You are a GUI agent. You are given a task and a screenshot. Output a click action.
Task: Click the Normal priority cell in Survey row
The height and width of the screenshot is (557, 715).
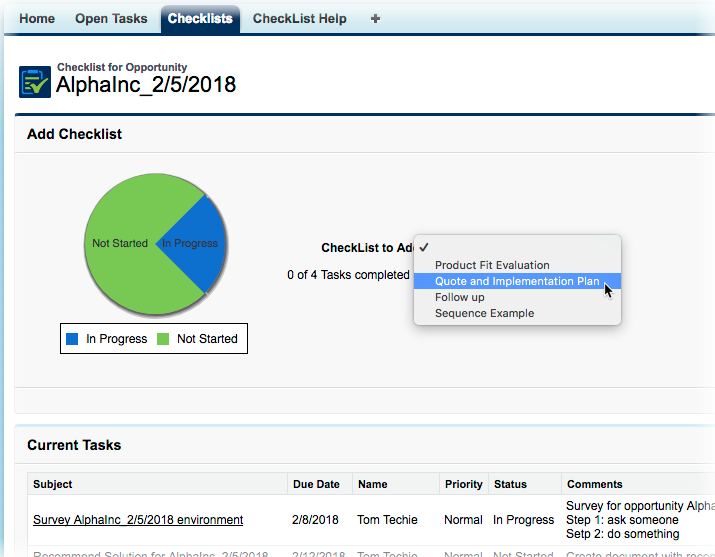point(463,520)
